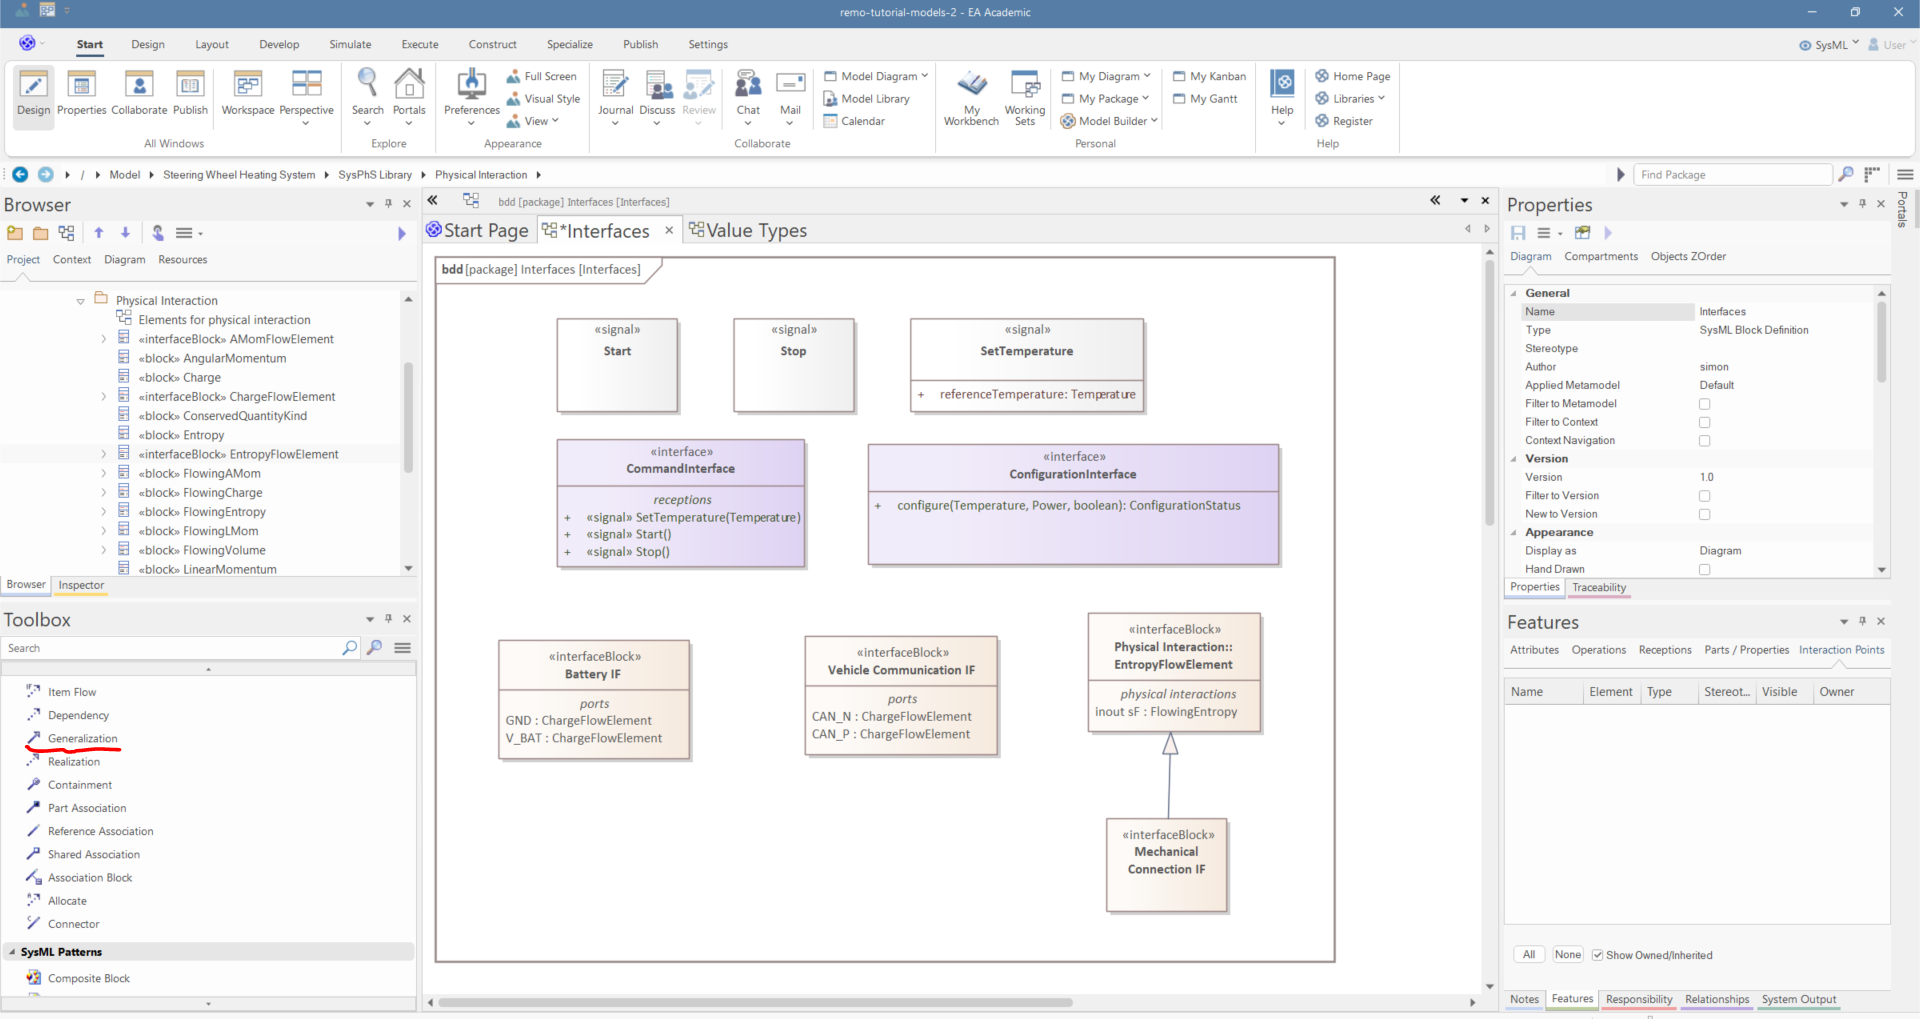
Task: Click the Find Package input field
Action: coord(1732,175)
